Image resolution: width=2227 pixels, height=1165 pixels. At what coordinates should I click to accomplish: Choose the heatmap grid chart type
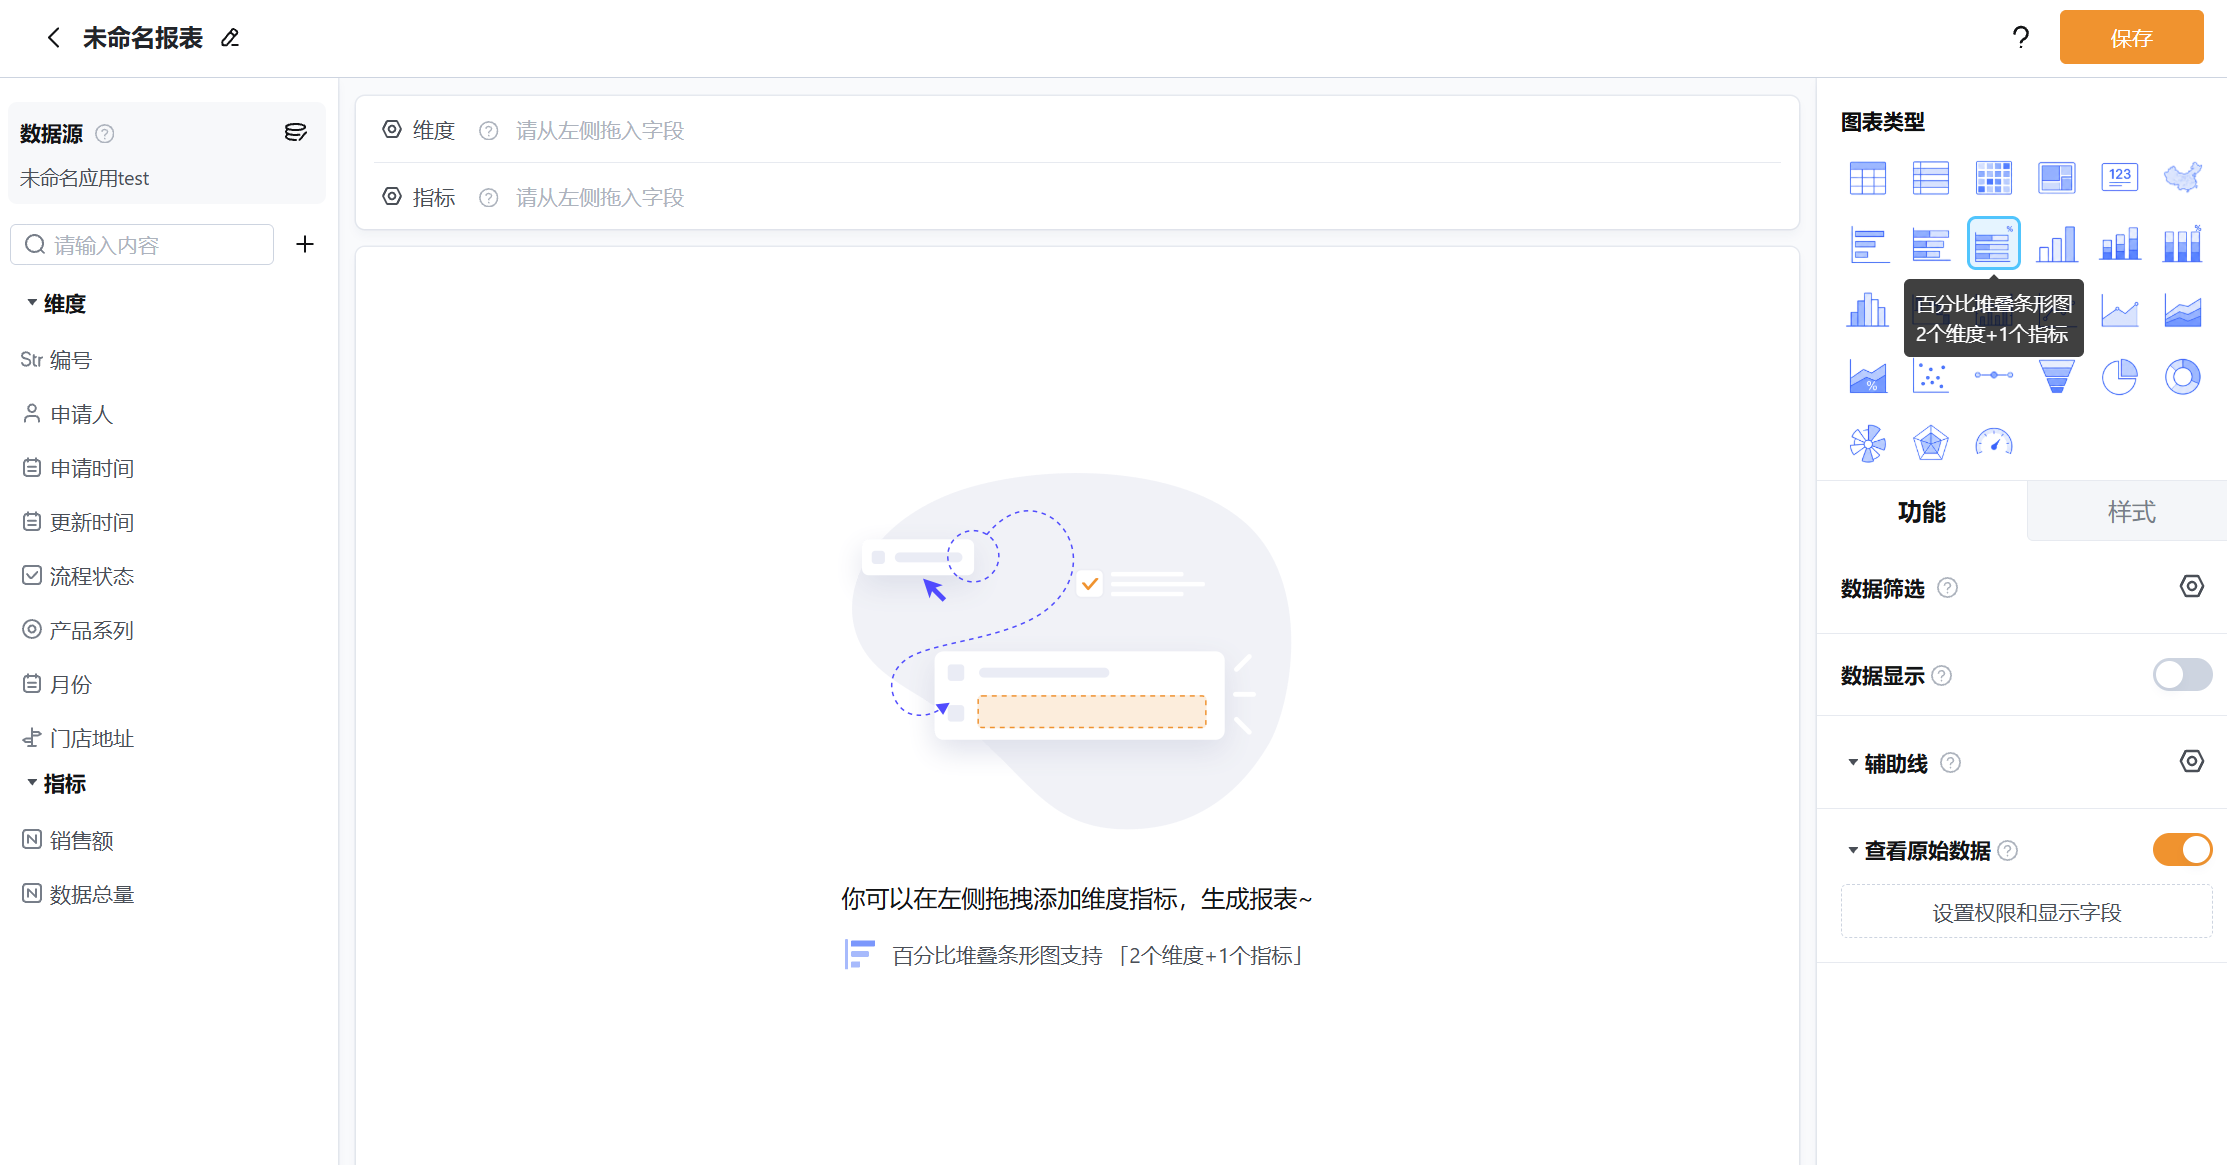coord(1993,178)
